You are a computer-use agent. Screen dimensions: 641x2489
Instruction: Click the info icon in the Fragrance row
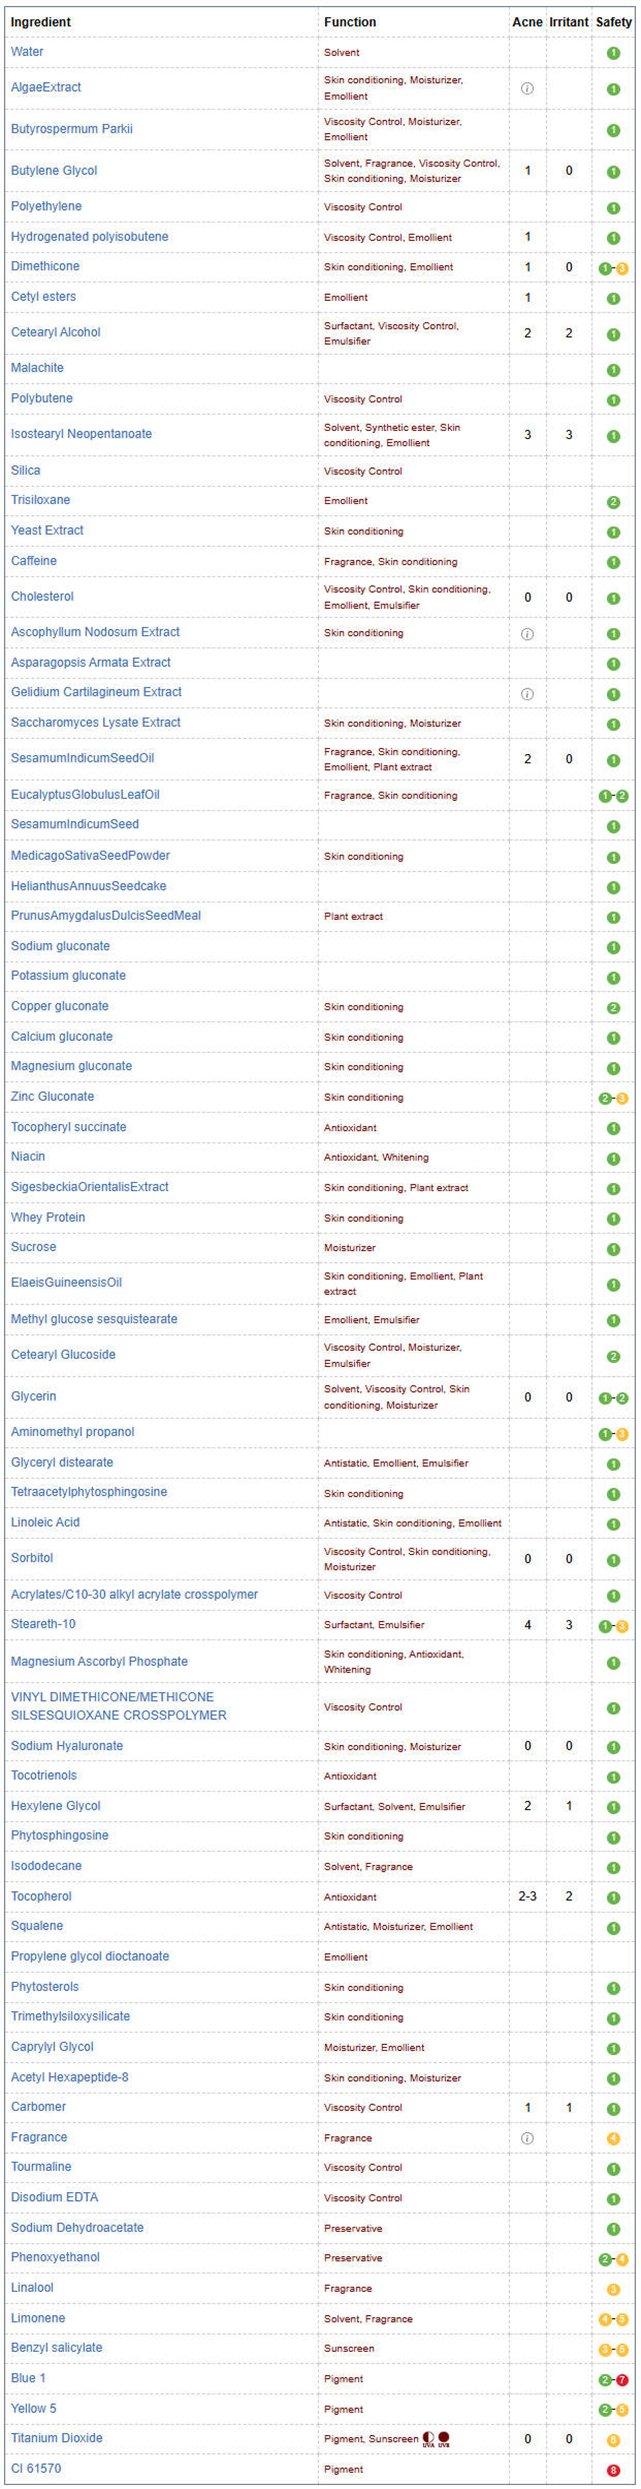pyautogui.click(x=528, y=2138)
